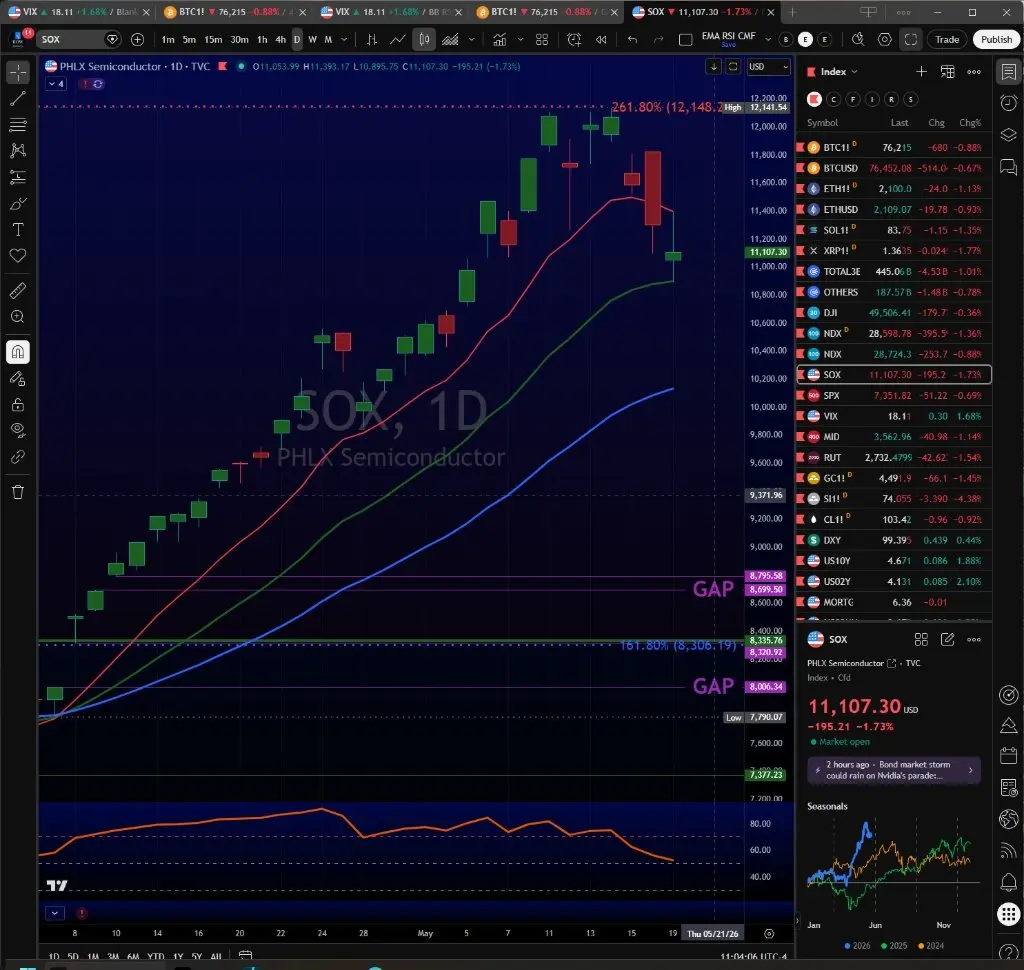Expand the timeframe dropdown chevron
The height and width of the screenshot is (970, 1024).
tap(344, 40)
